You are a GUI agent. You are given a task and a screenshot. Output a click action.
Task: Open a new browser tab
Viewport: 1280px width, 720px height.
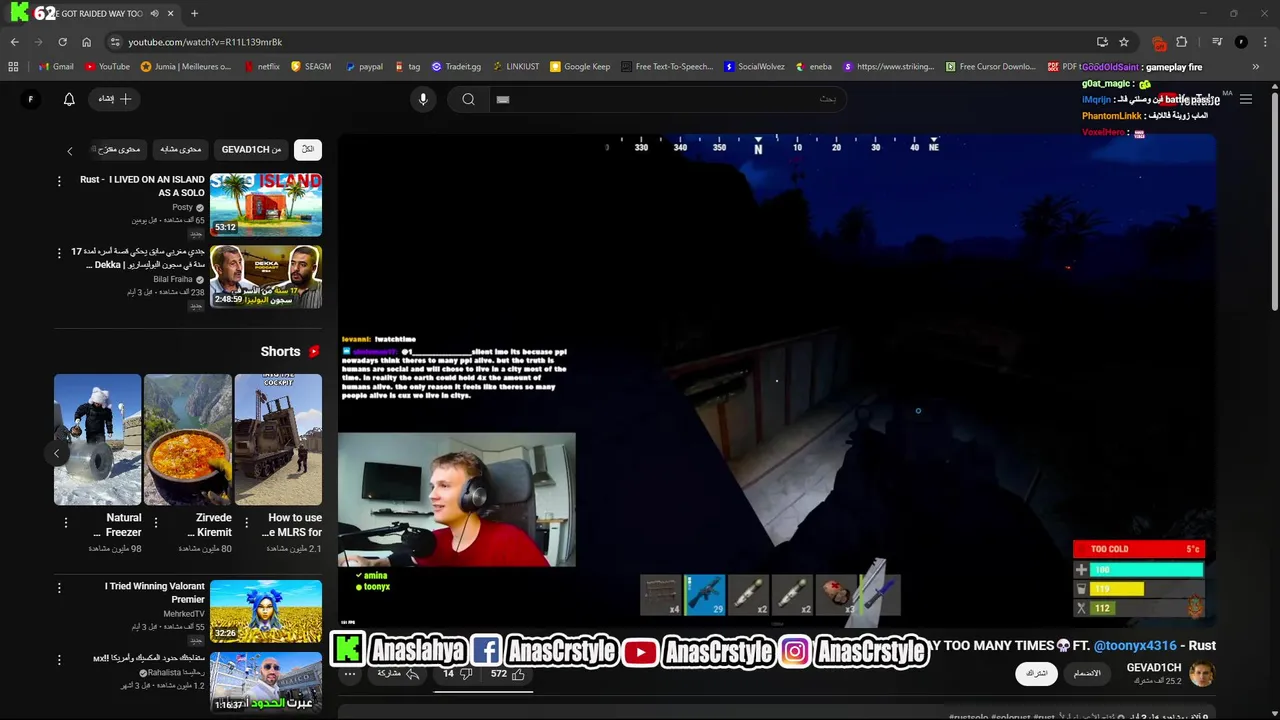(194, 14)
